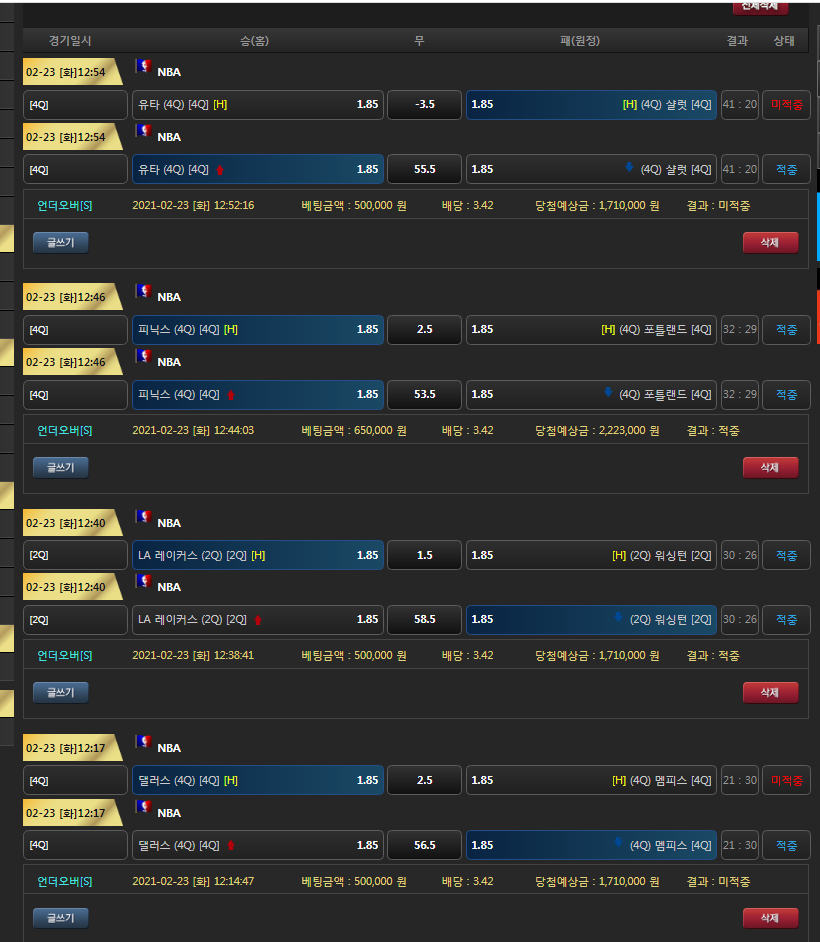Click the -3.5 handicap value cell
820x942 pixels.
click(424, 105)
